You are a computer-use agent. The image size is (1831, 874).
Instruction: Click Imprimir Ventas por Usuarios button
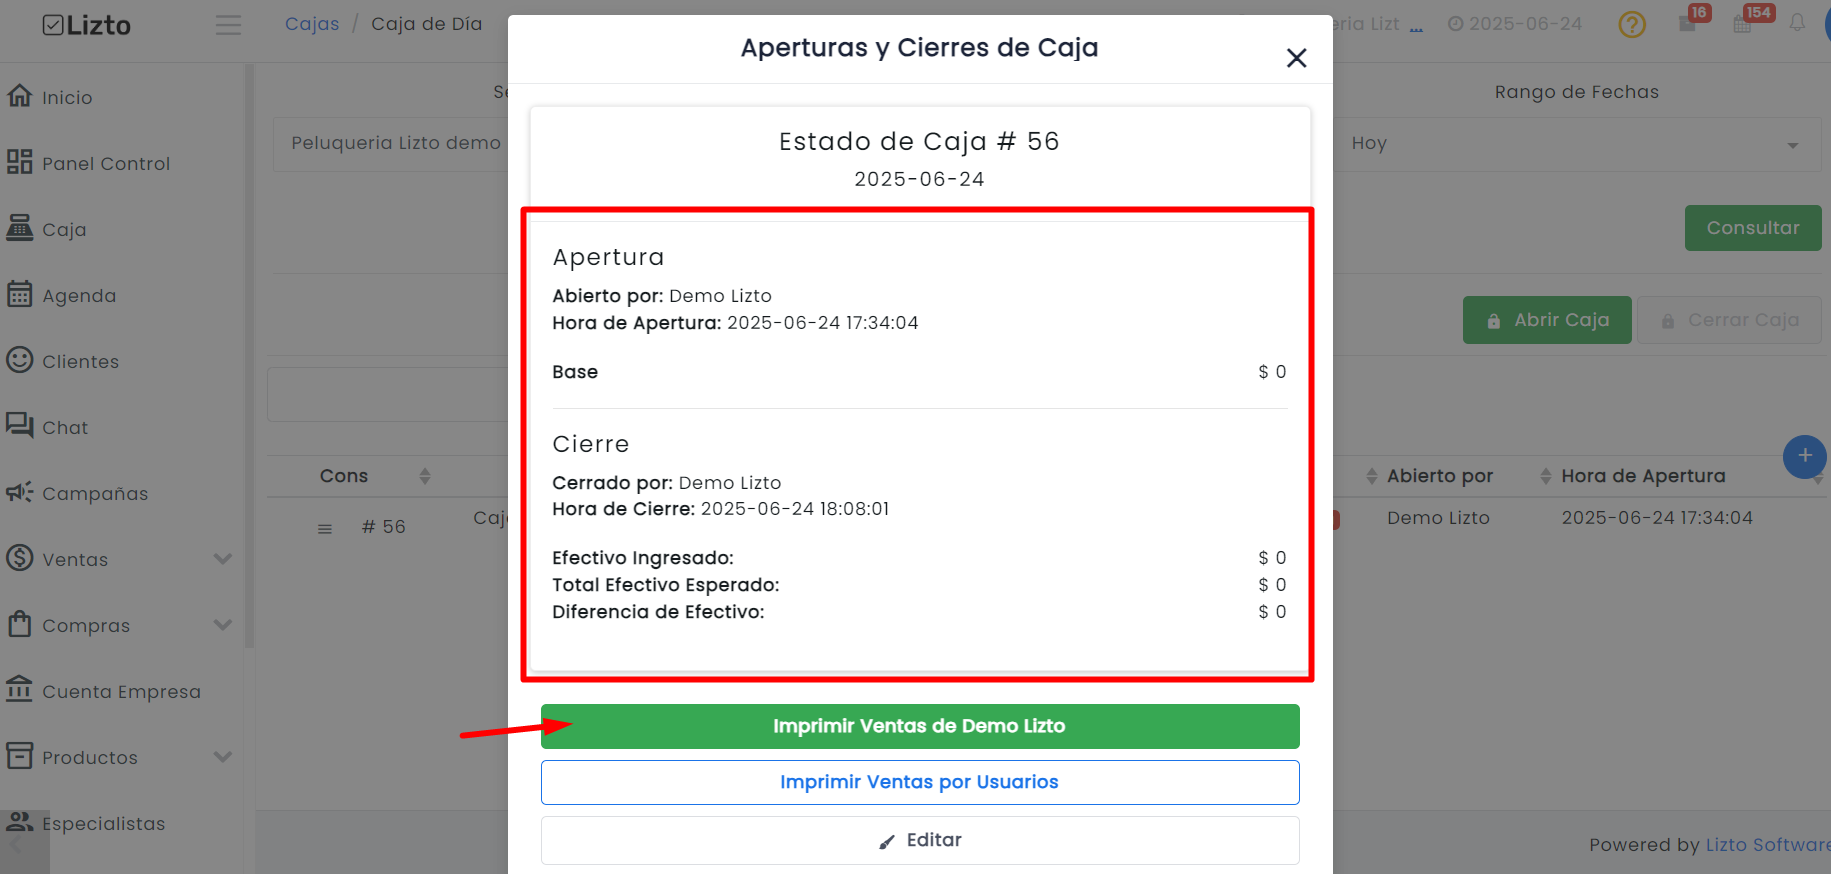click(x=920, y=782)
